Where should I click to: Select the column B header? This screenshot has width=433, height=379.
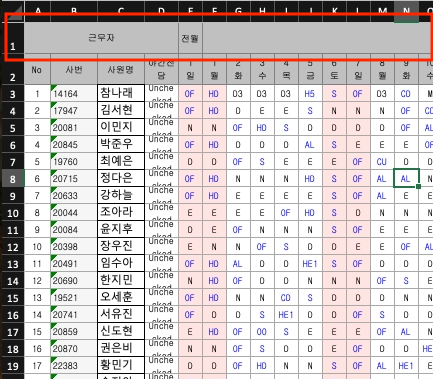(74, 11)
